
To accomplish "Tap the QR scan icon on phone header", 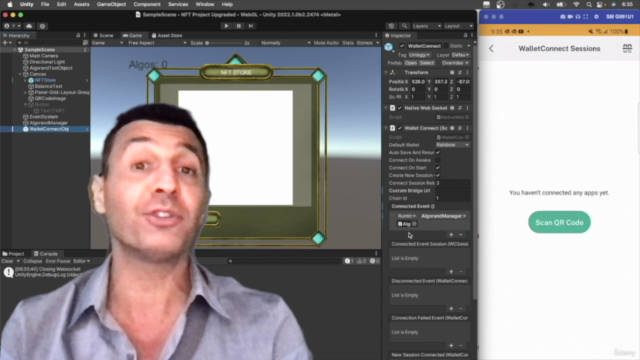I will coord(627,49).
